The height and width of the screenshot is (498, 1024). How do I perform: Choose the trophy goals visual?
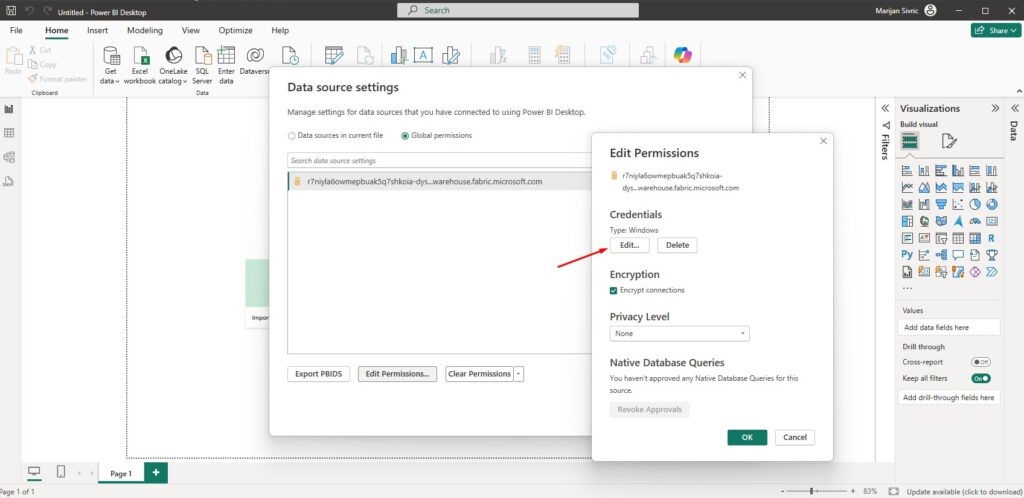tap(991, 255)
